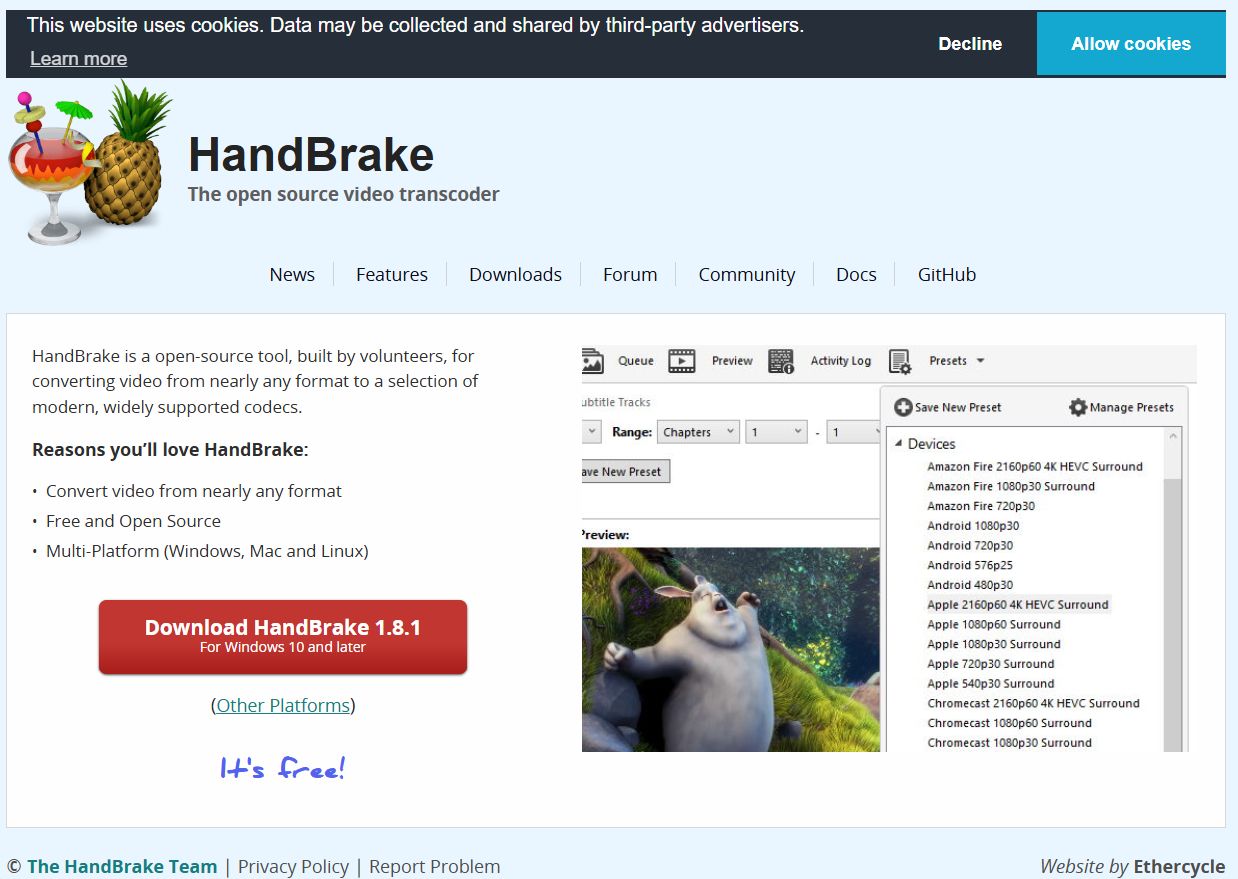Image resolution: width=1238 pixels, height=879 pixels.
Task: Select Android 1080p30 preset
Action: (x=973, y=525)
